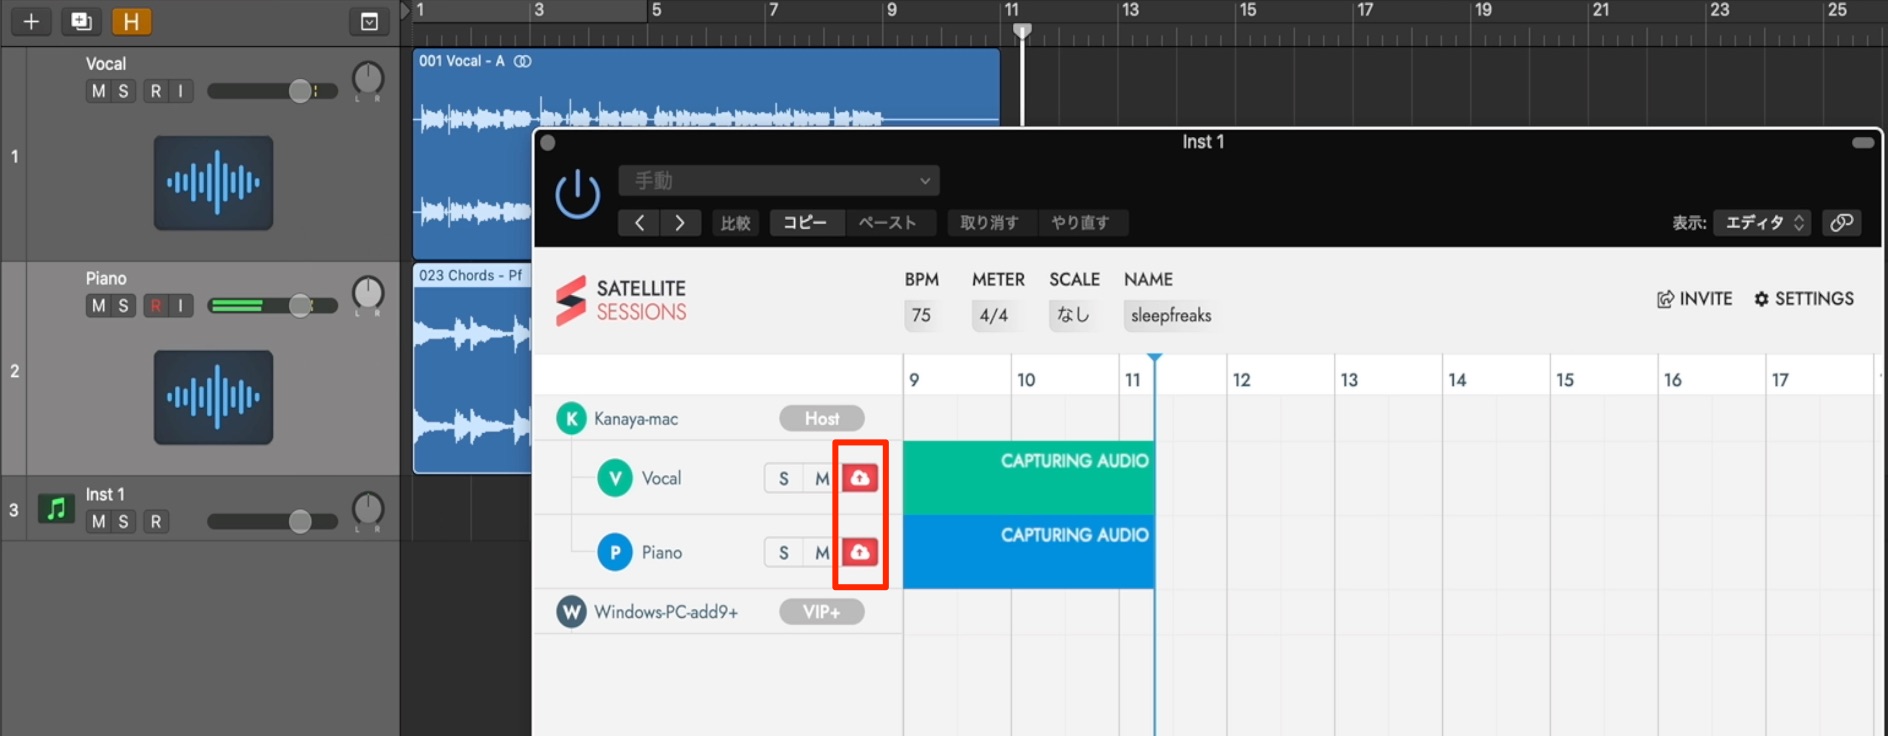This screenshot has height=736, width=1888.
Task: Select the Piano track waveform icon
Action: click(213, 397)
